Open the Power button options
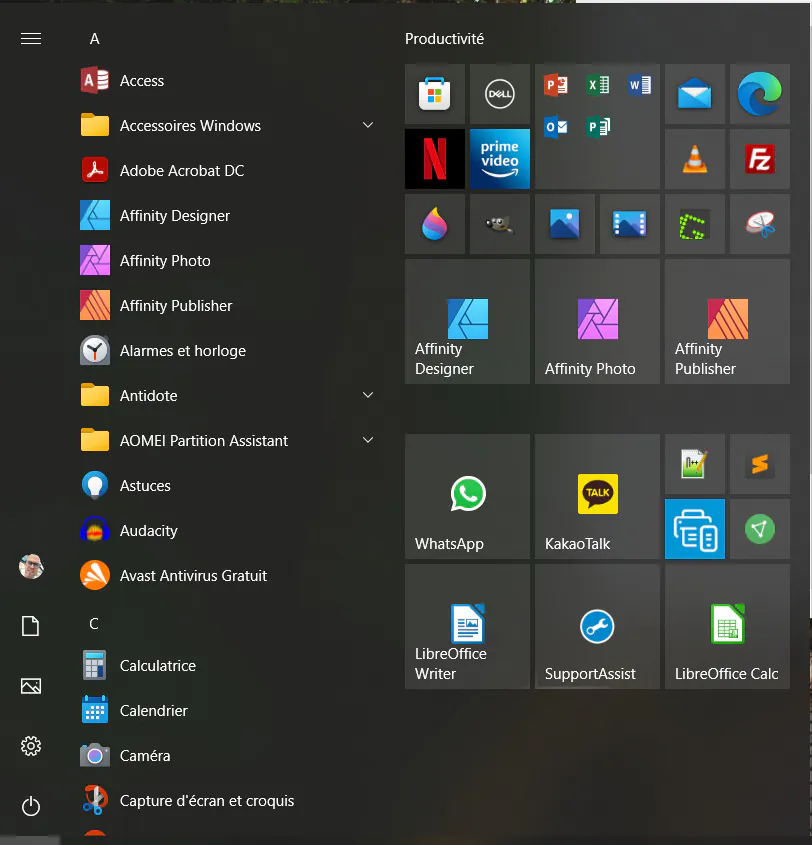 point(31,807)
